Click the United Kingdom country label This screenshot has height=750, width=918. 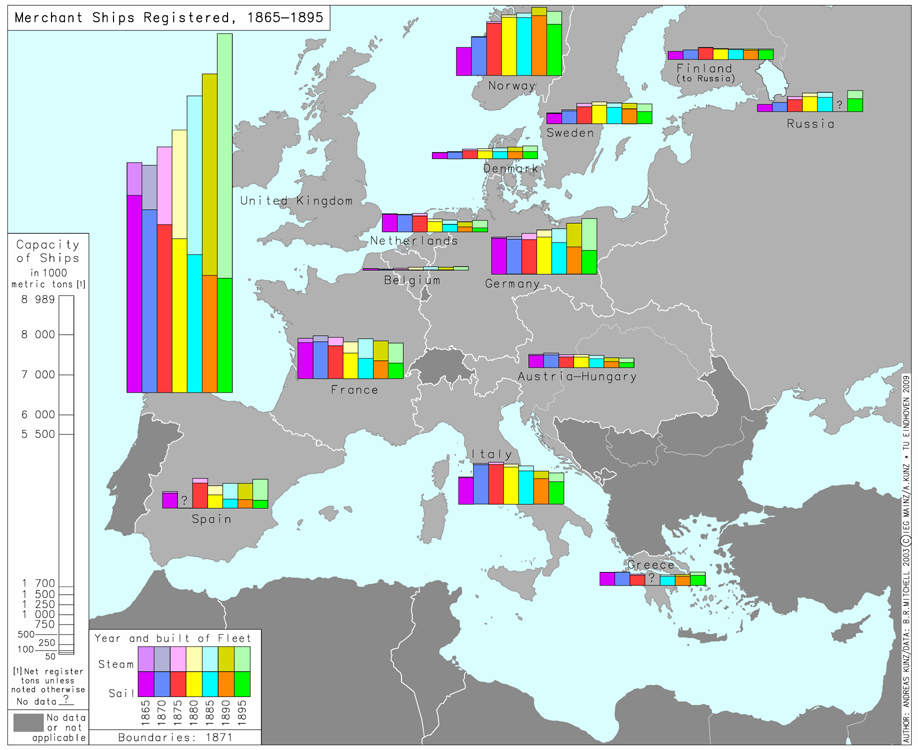tap(296, 201)
